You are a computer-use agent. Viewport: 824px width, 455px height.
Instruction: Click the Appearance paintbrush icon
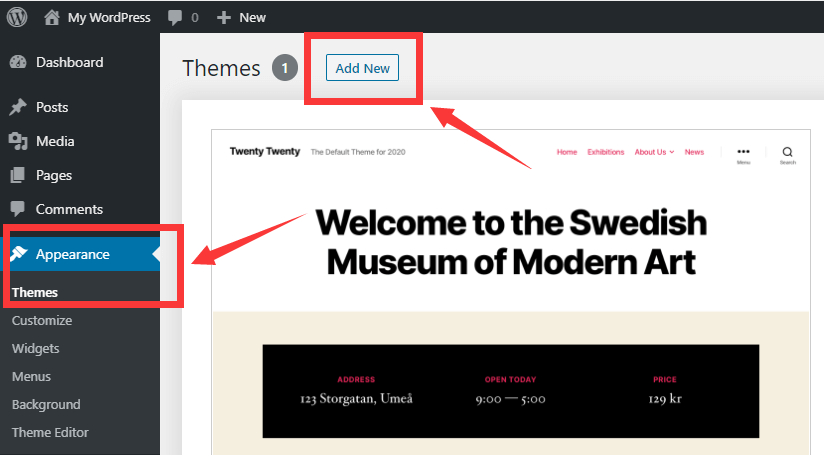tap(18, 254)
